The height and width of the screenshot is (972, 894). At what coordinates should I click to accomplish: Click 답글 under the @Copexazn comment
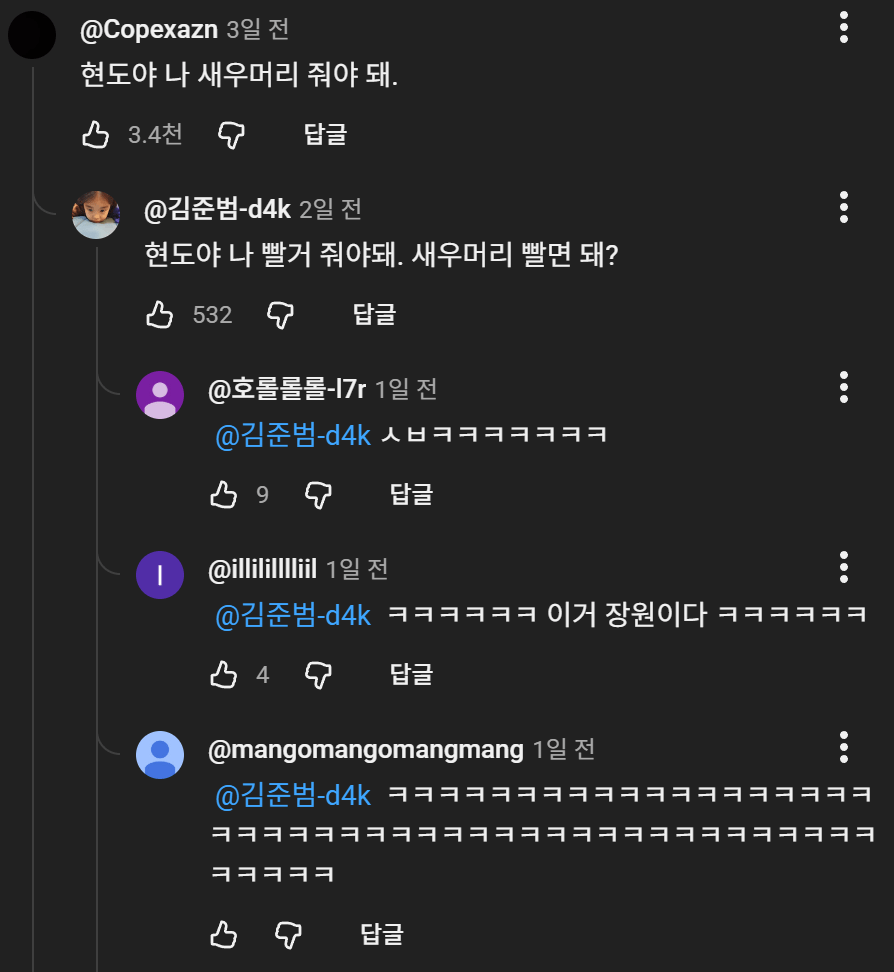click(325, 135)
